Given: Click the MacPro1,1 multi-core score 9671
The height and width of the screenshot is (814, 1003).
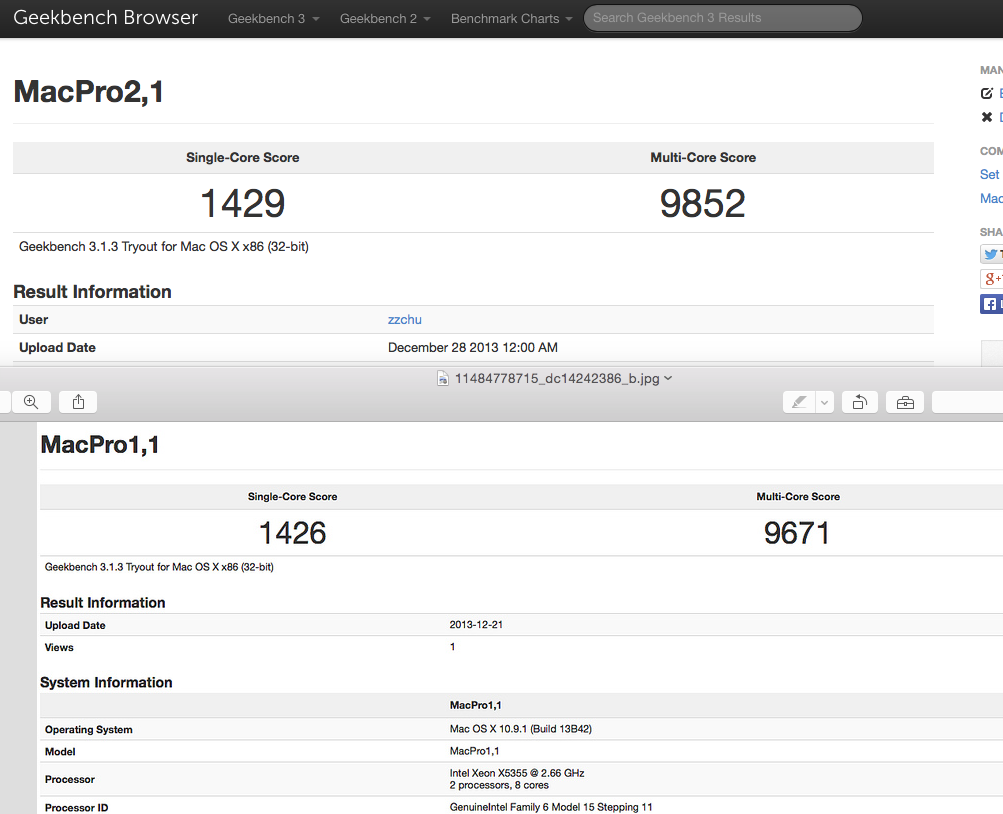Looking at the screenshot, I should pos(797,533).
